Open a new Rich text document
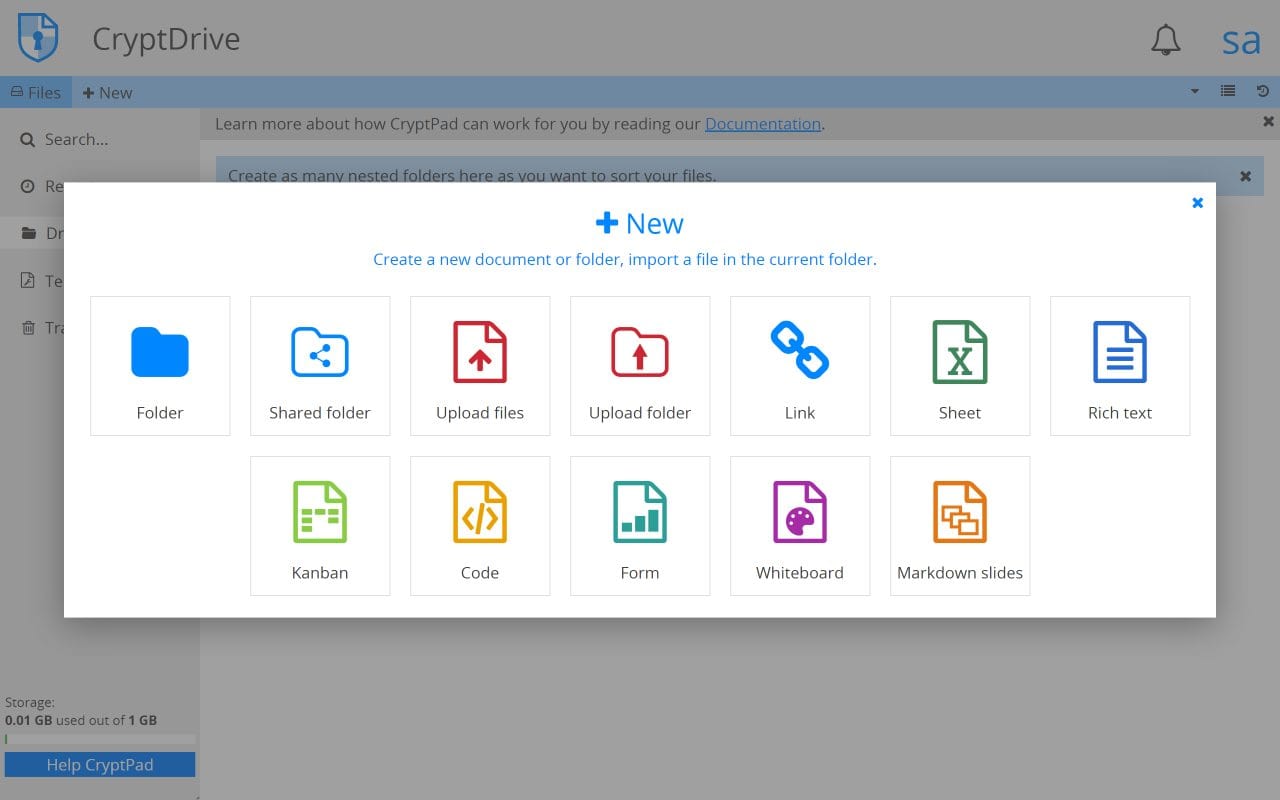 pos(1120,365)
